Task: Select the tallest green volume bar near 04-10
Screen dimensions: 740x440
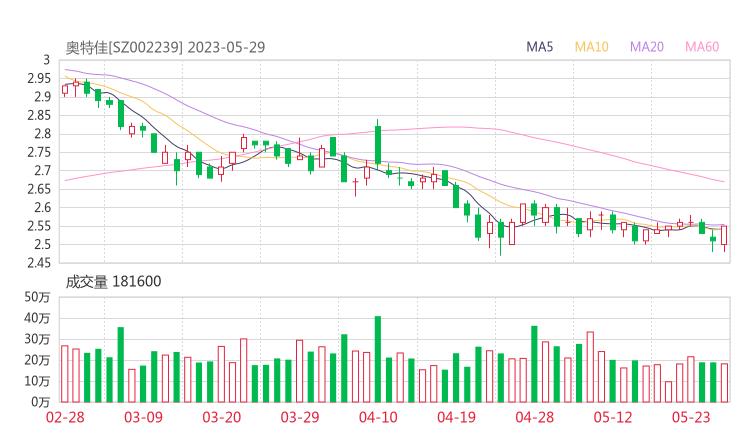Action: coord(378,359)
